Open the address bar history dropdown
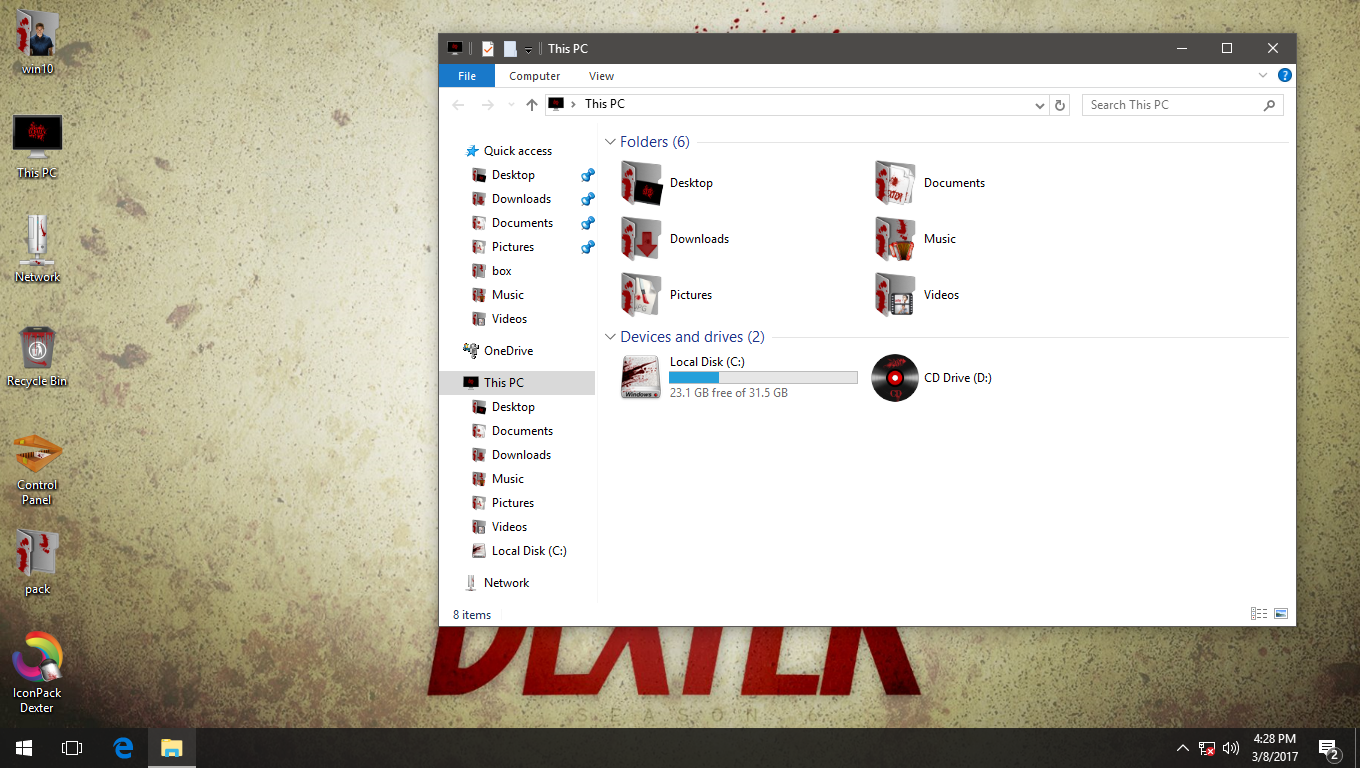The width and height of the screenshot is (1360, 768). point(1039,104)
